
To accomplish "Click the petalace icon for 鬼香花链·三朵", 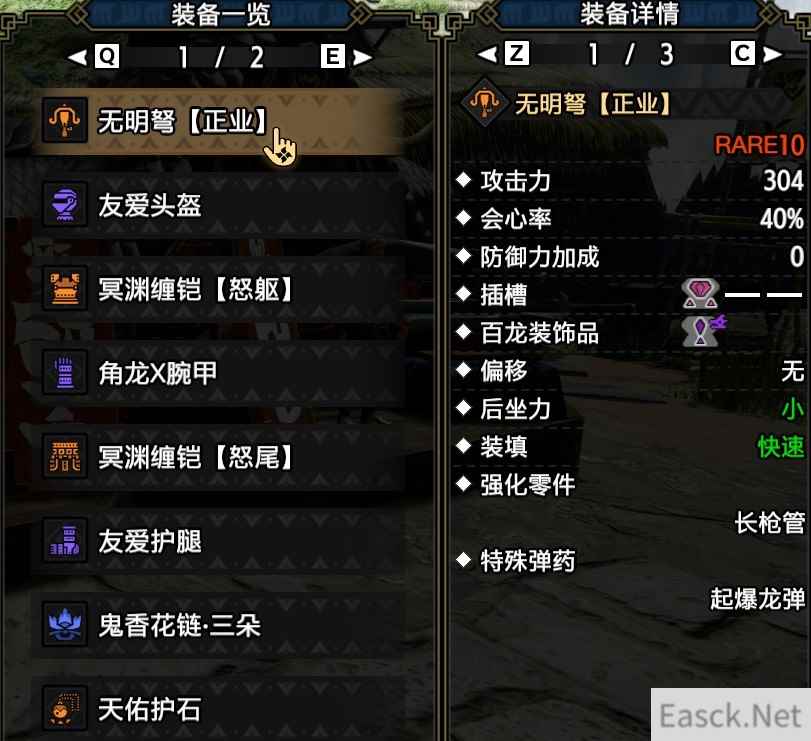I will 65,625.
